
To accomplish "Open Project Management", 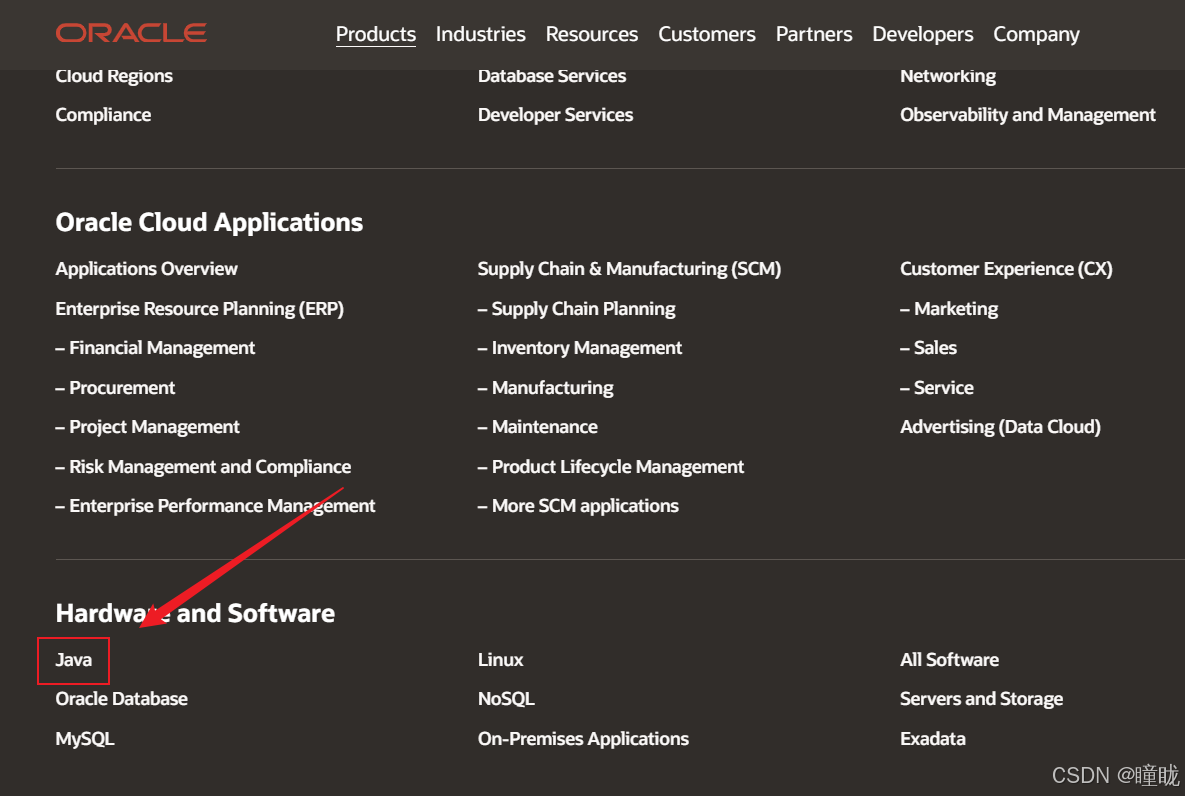I will click(147, 427).
